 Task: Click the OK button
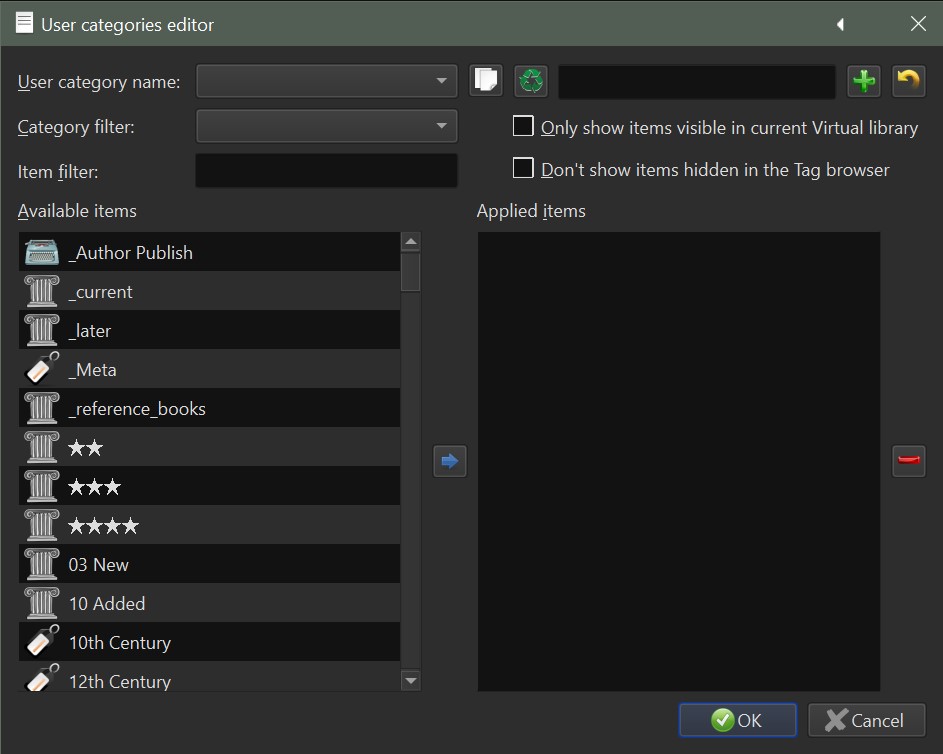tap(738, 720)
